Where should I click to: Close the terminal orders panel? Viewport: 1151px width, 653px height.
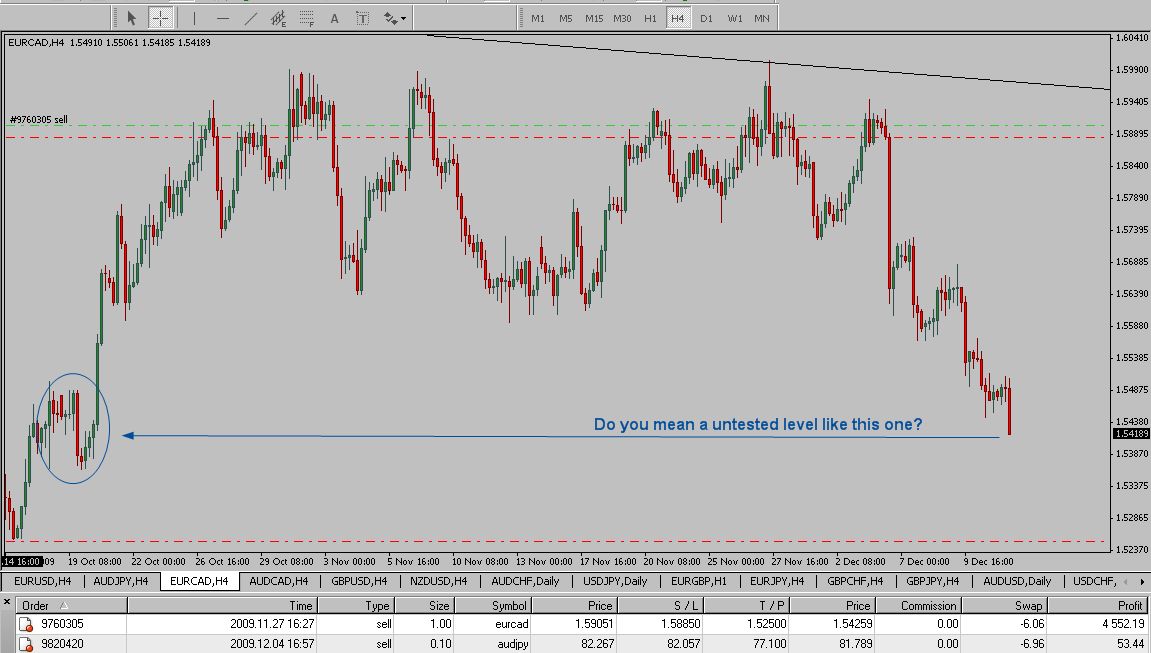coord(7,604)
